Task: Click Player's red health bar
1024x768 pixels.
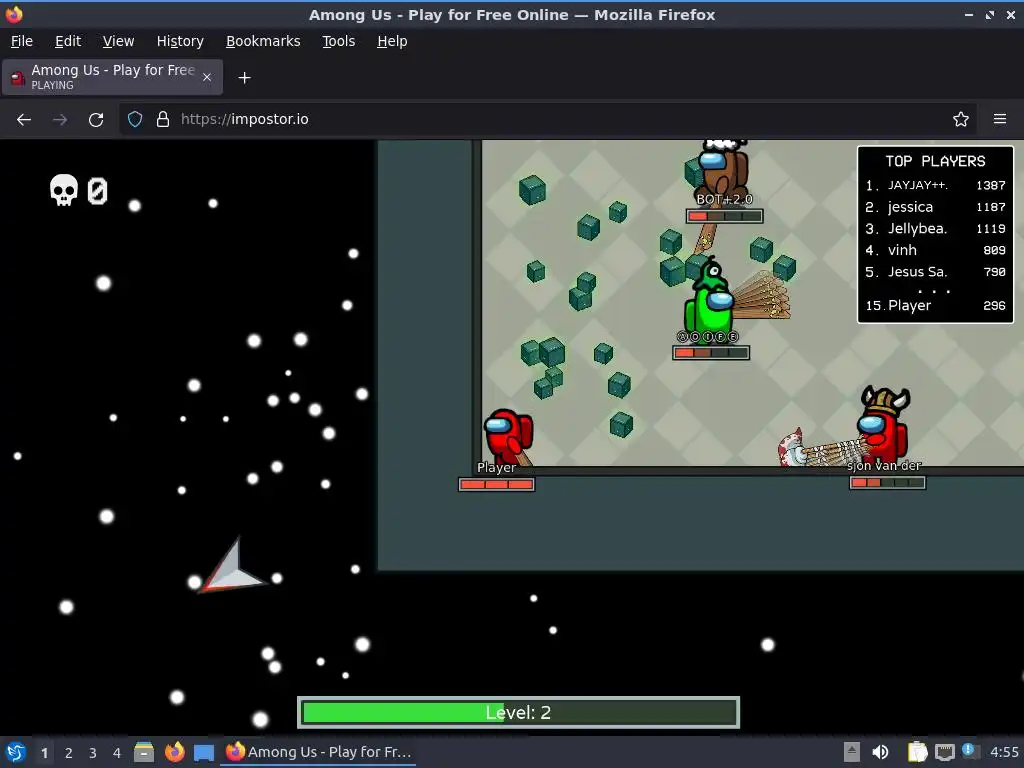Action: tap(496, 485)
